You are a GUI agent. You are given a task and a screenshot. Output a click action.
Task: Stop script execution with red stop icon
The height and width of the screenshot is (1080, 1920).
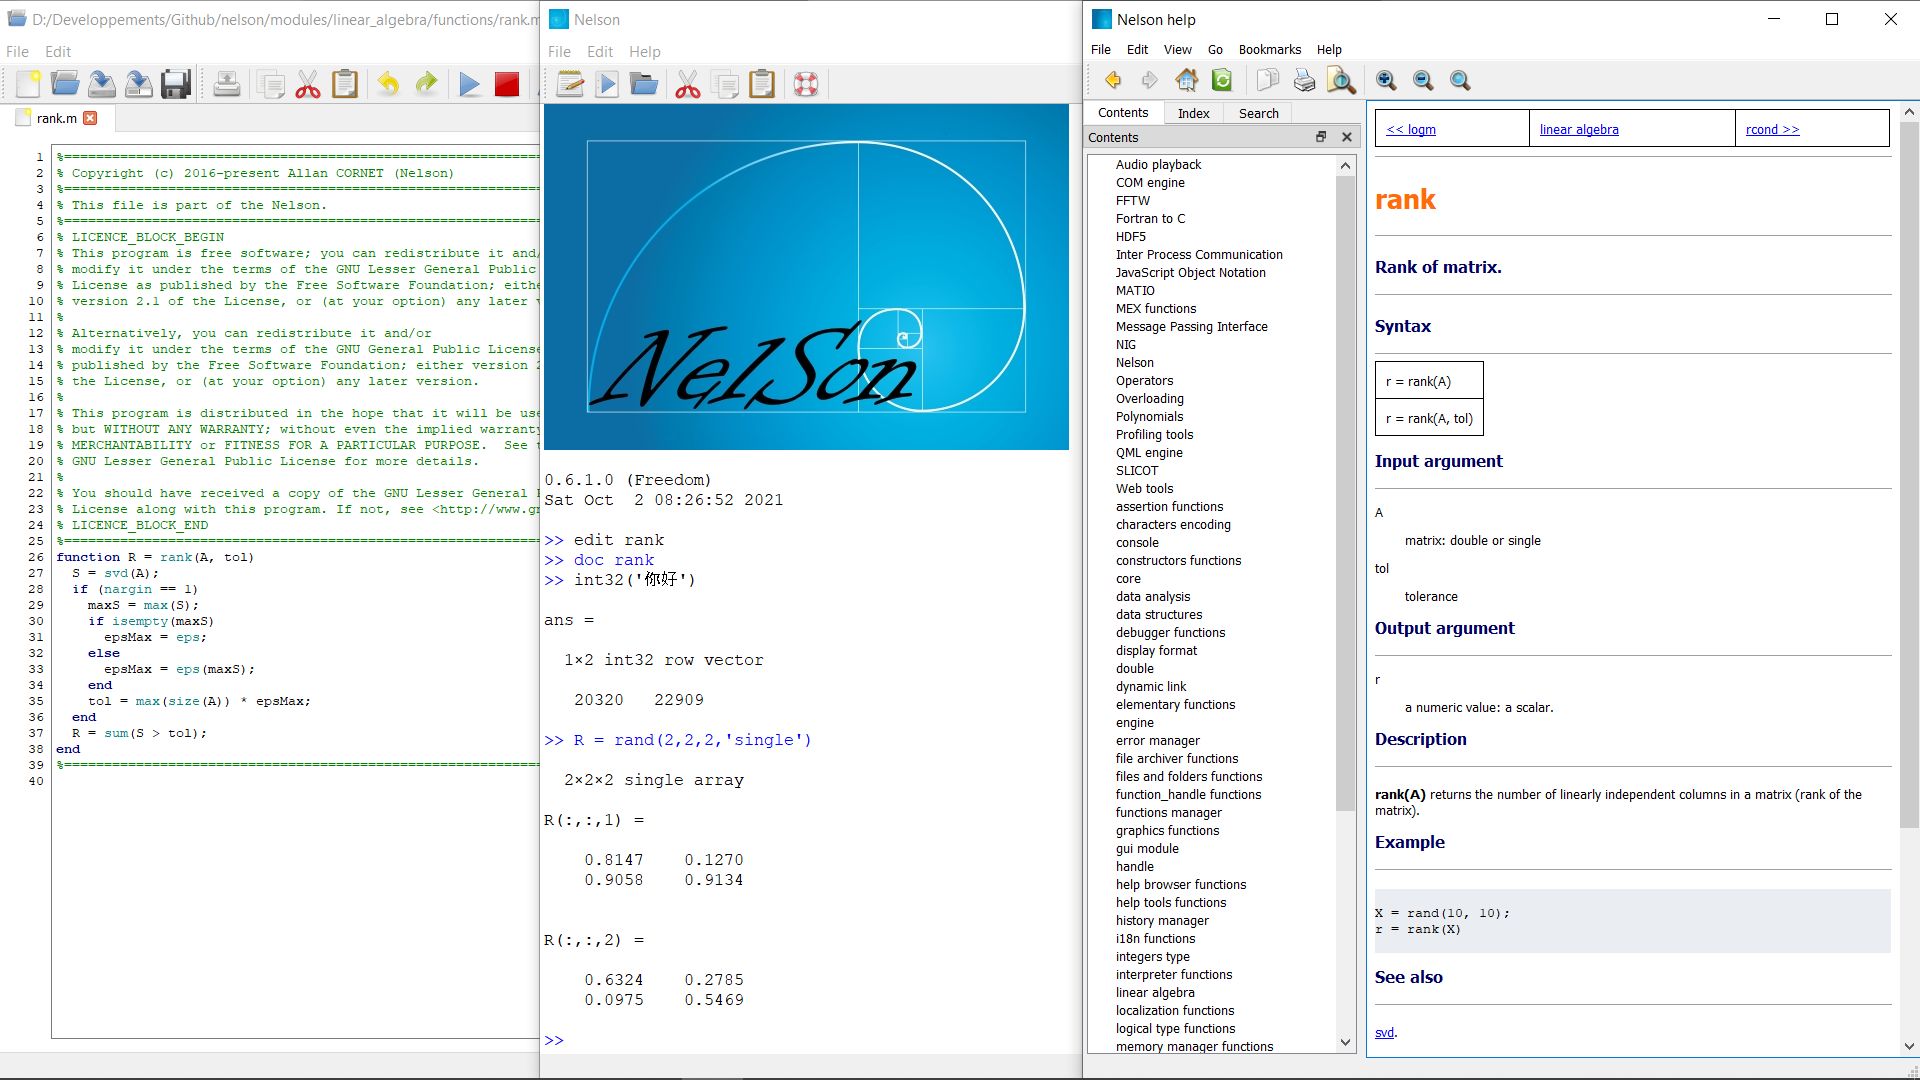pos(507,84)
